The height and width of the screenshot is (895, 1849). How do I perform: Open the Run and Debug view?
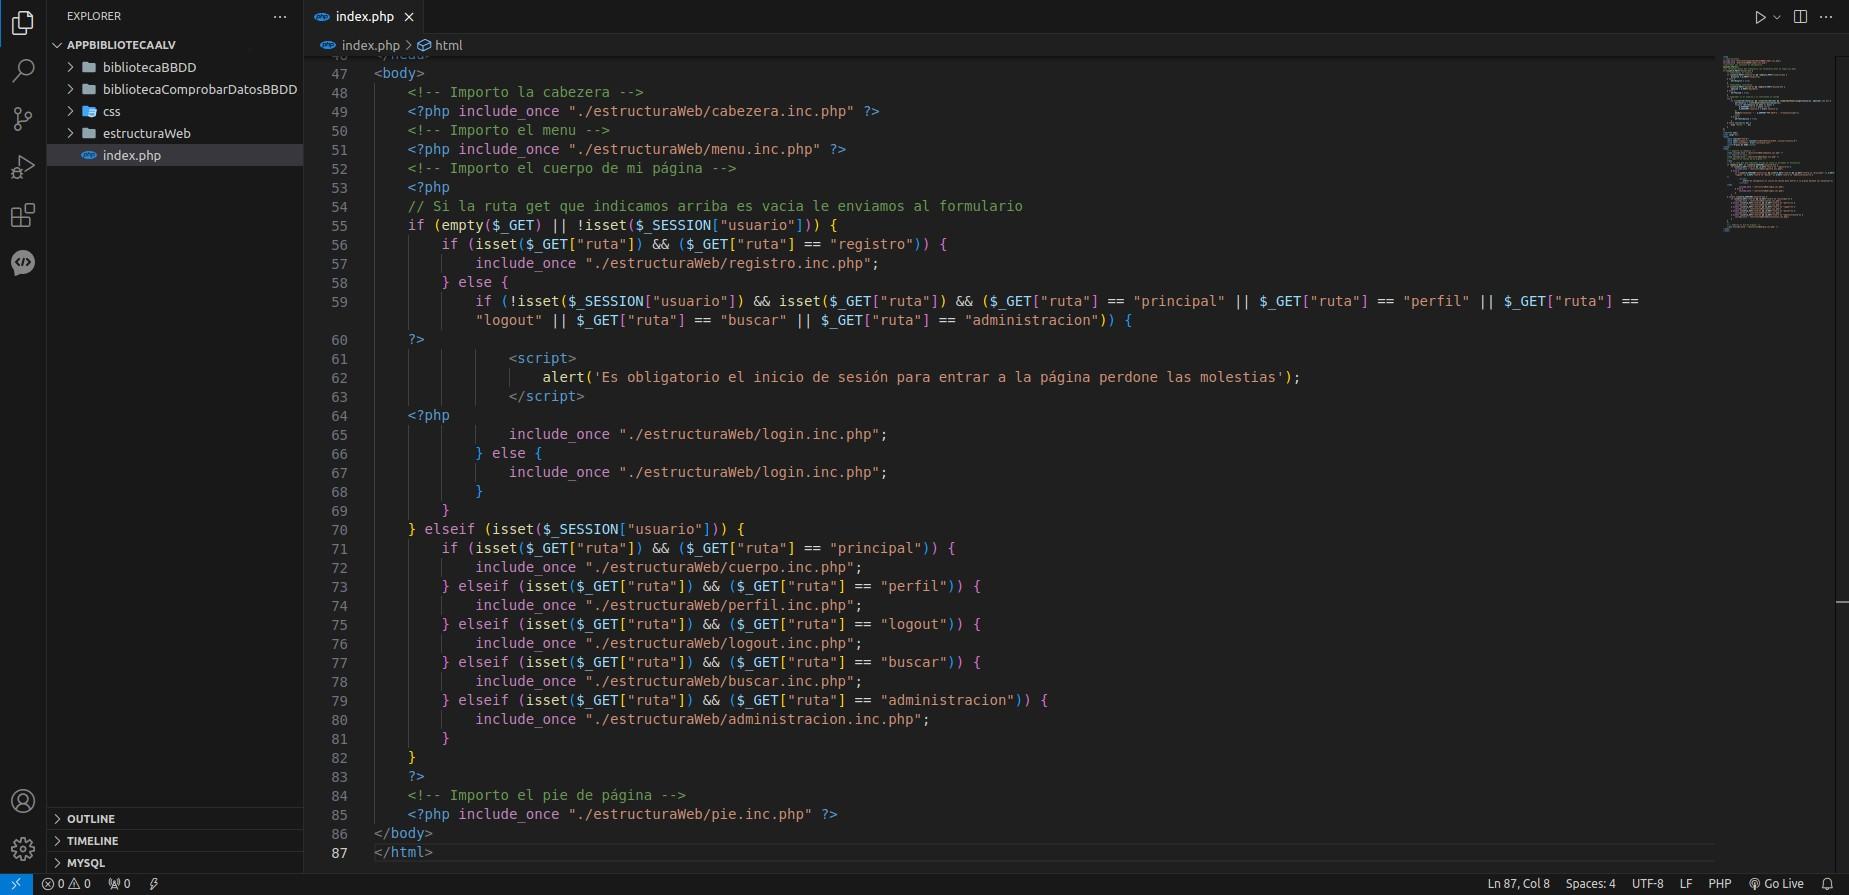point(23,167)
